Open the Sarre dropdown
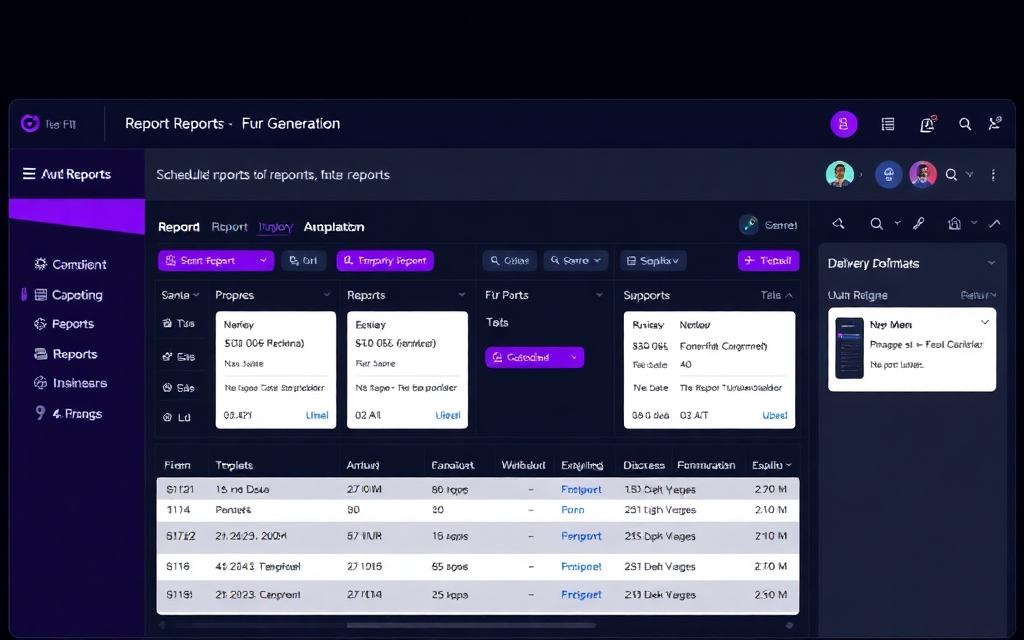1024x640 pixels. click(x=575, y=260)
